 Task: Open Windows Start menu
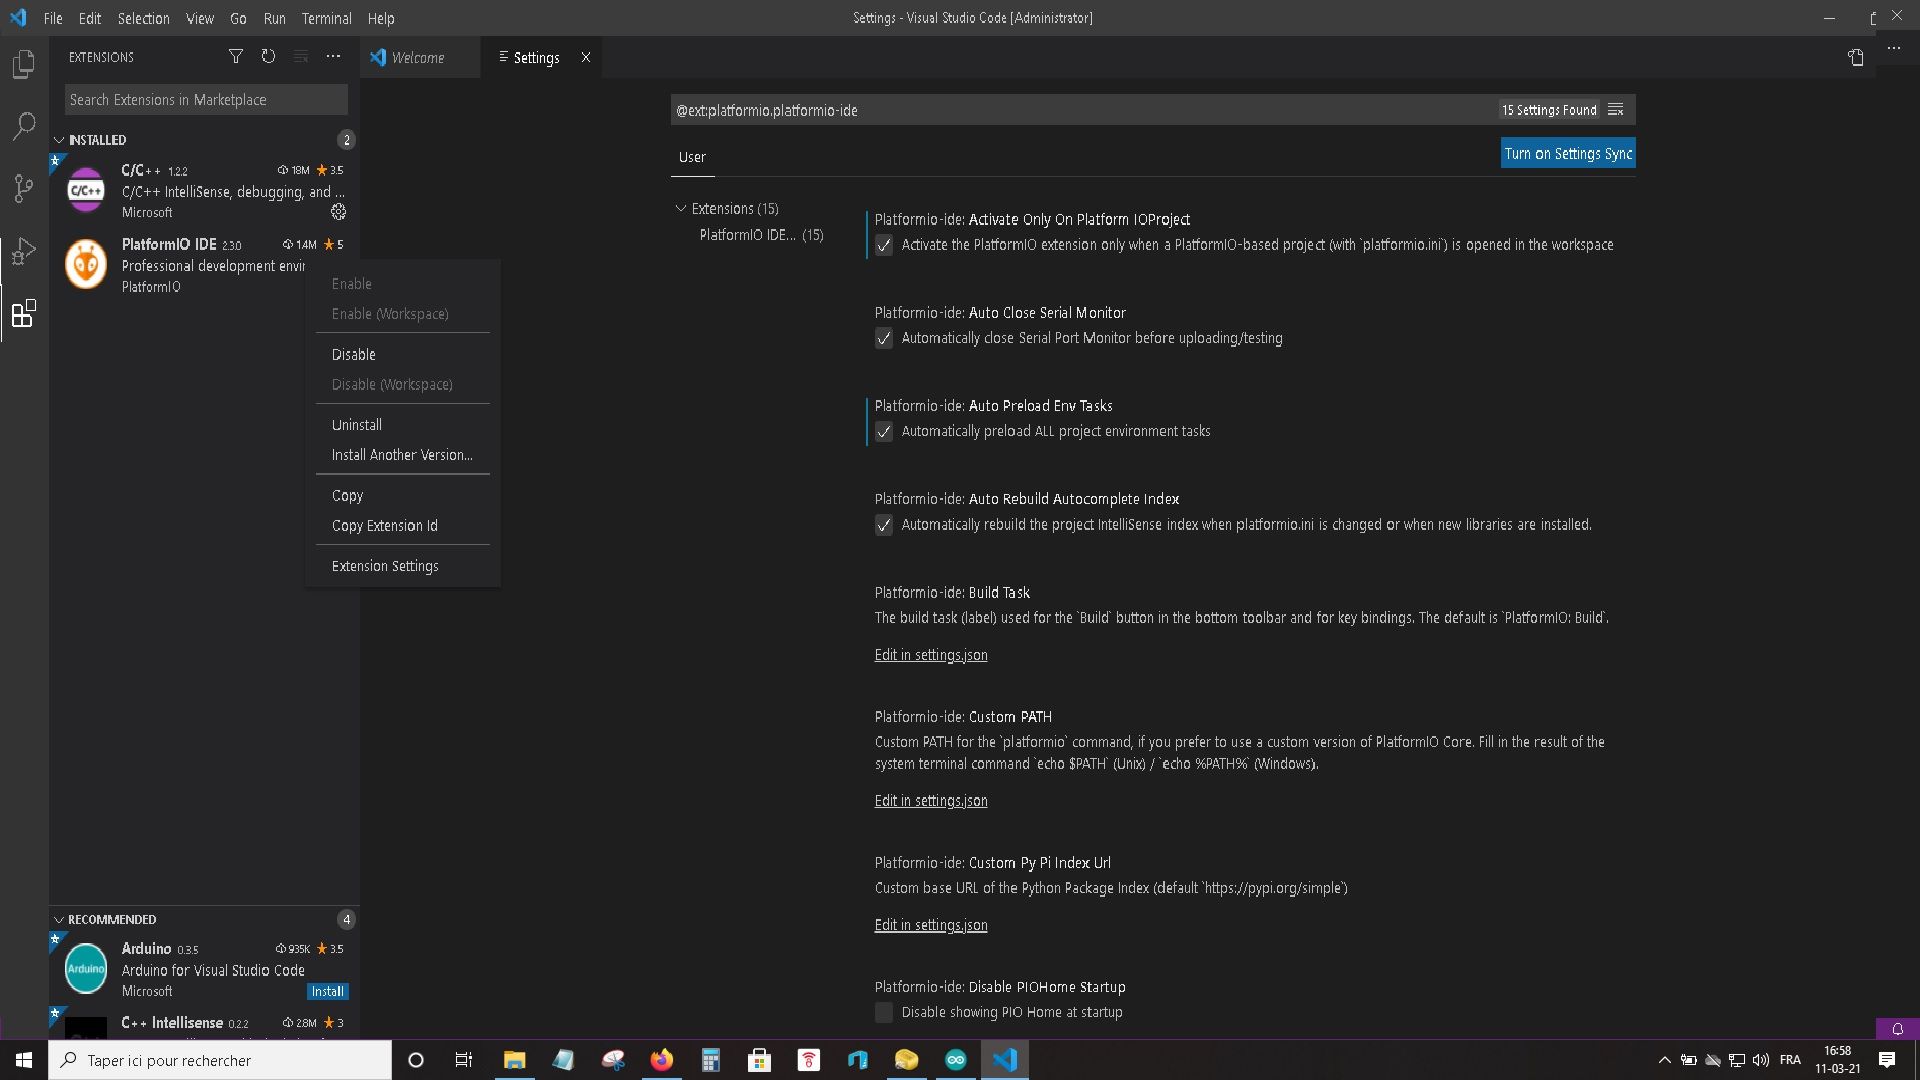coord(24,1060)
